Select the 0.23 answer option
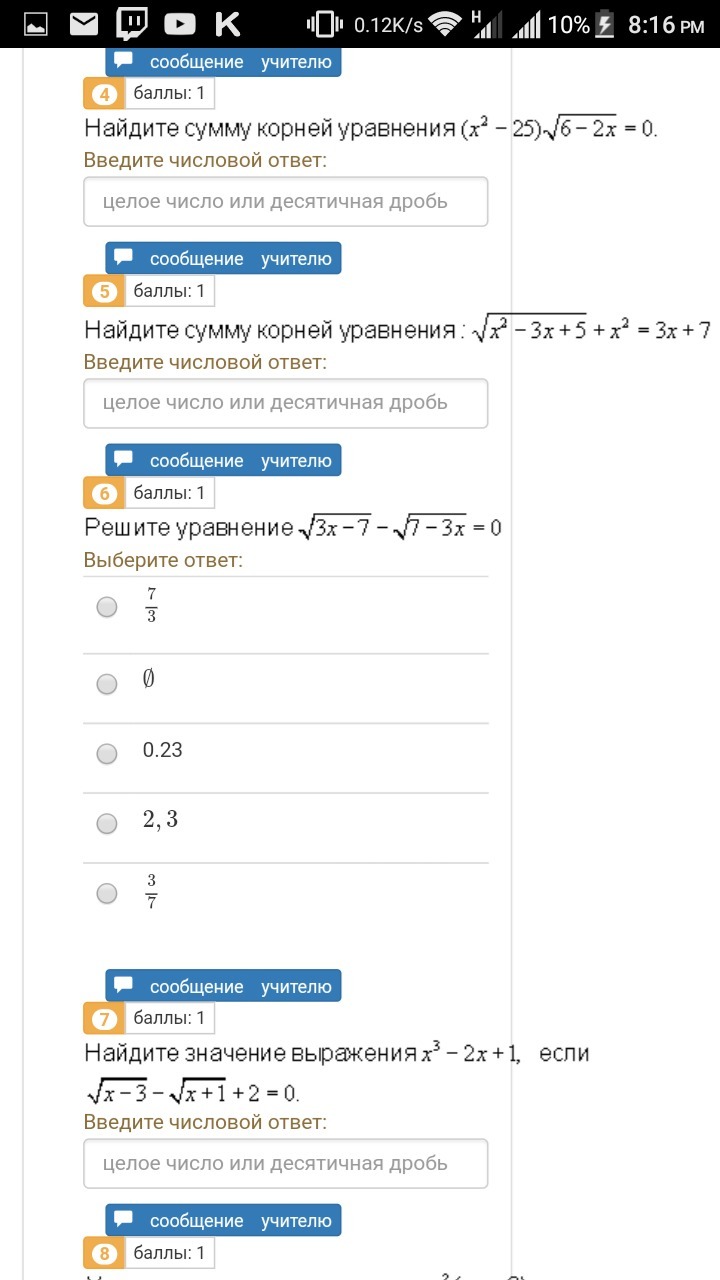This screenshot has width=720, height=1280. pos(107,754)
